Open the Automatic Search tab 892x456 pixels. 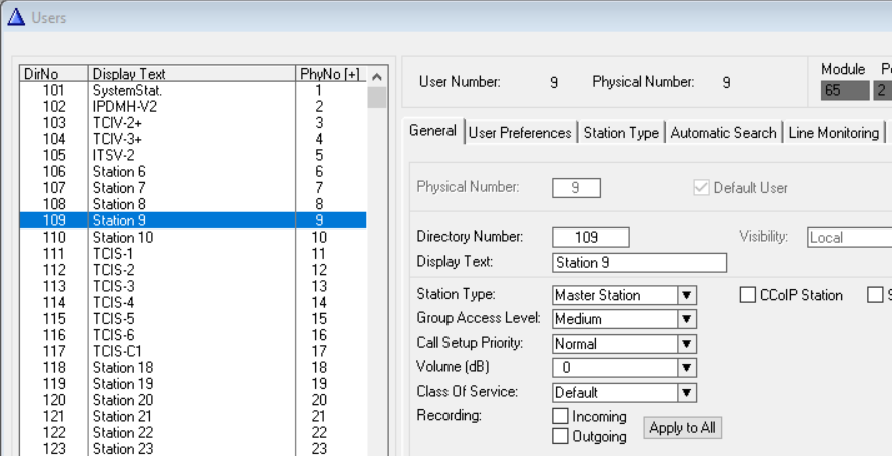723,133
